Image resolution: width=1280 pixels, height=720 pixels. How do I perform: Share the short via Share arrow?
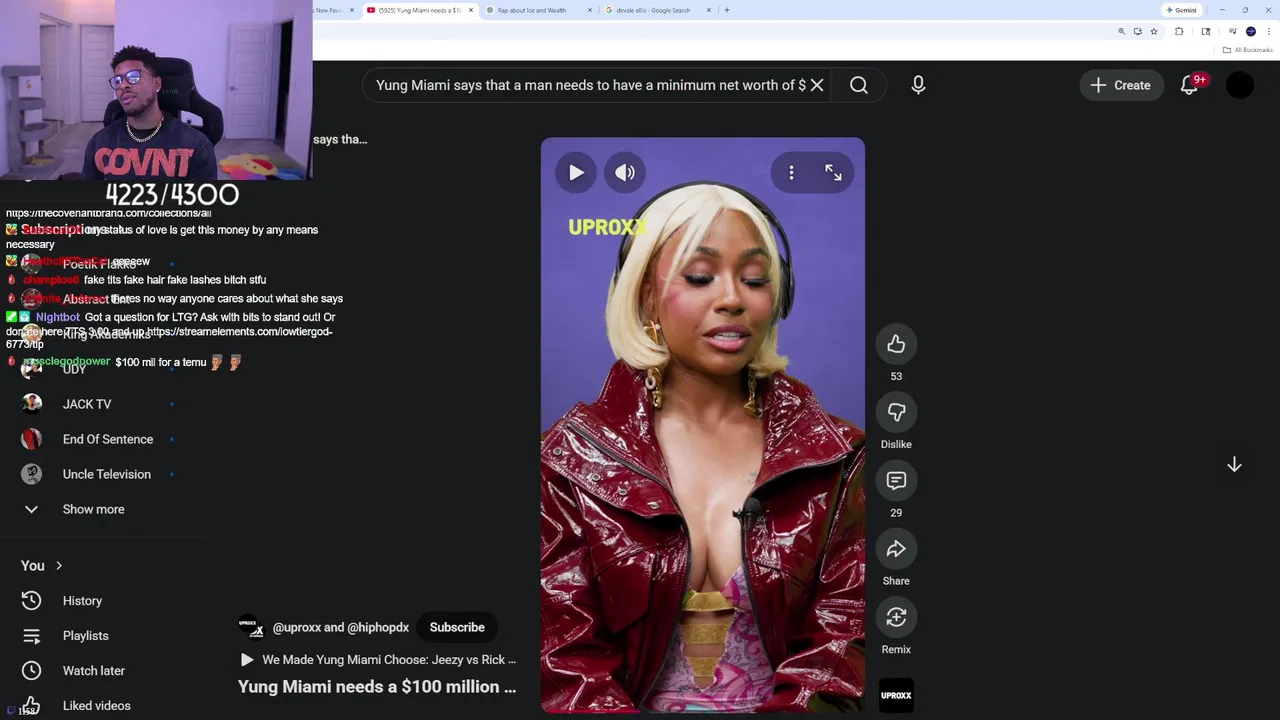(896, 549)
